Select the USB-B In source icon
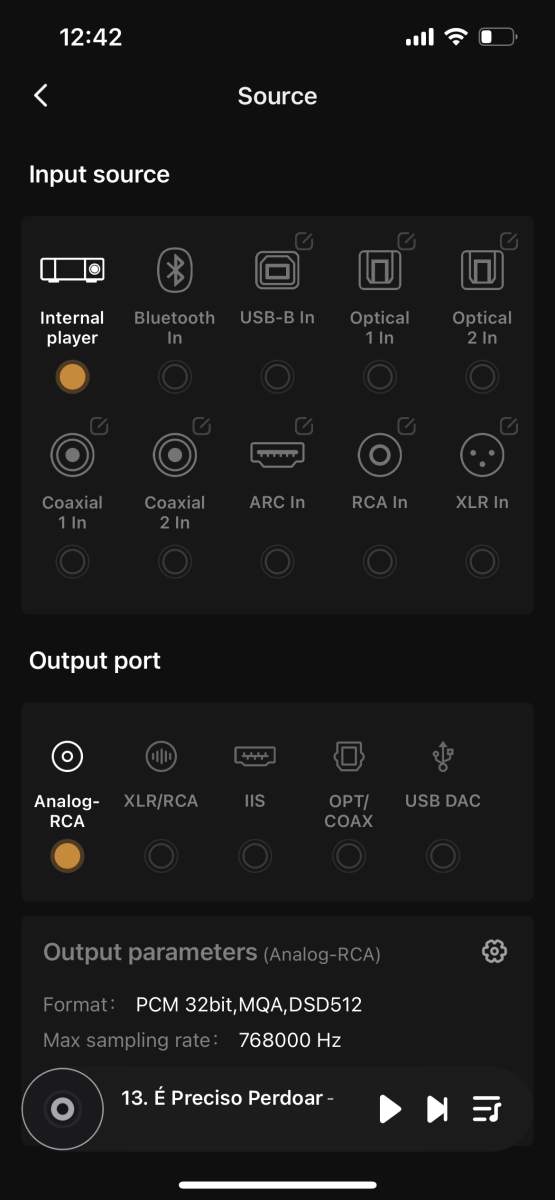 click(277, 270)
